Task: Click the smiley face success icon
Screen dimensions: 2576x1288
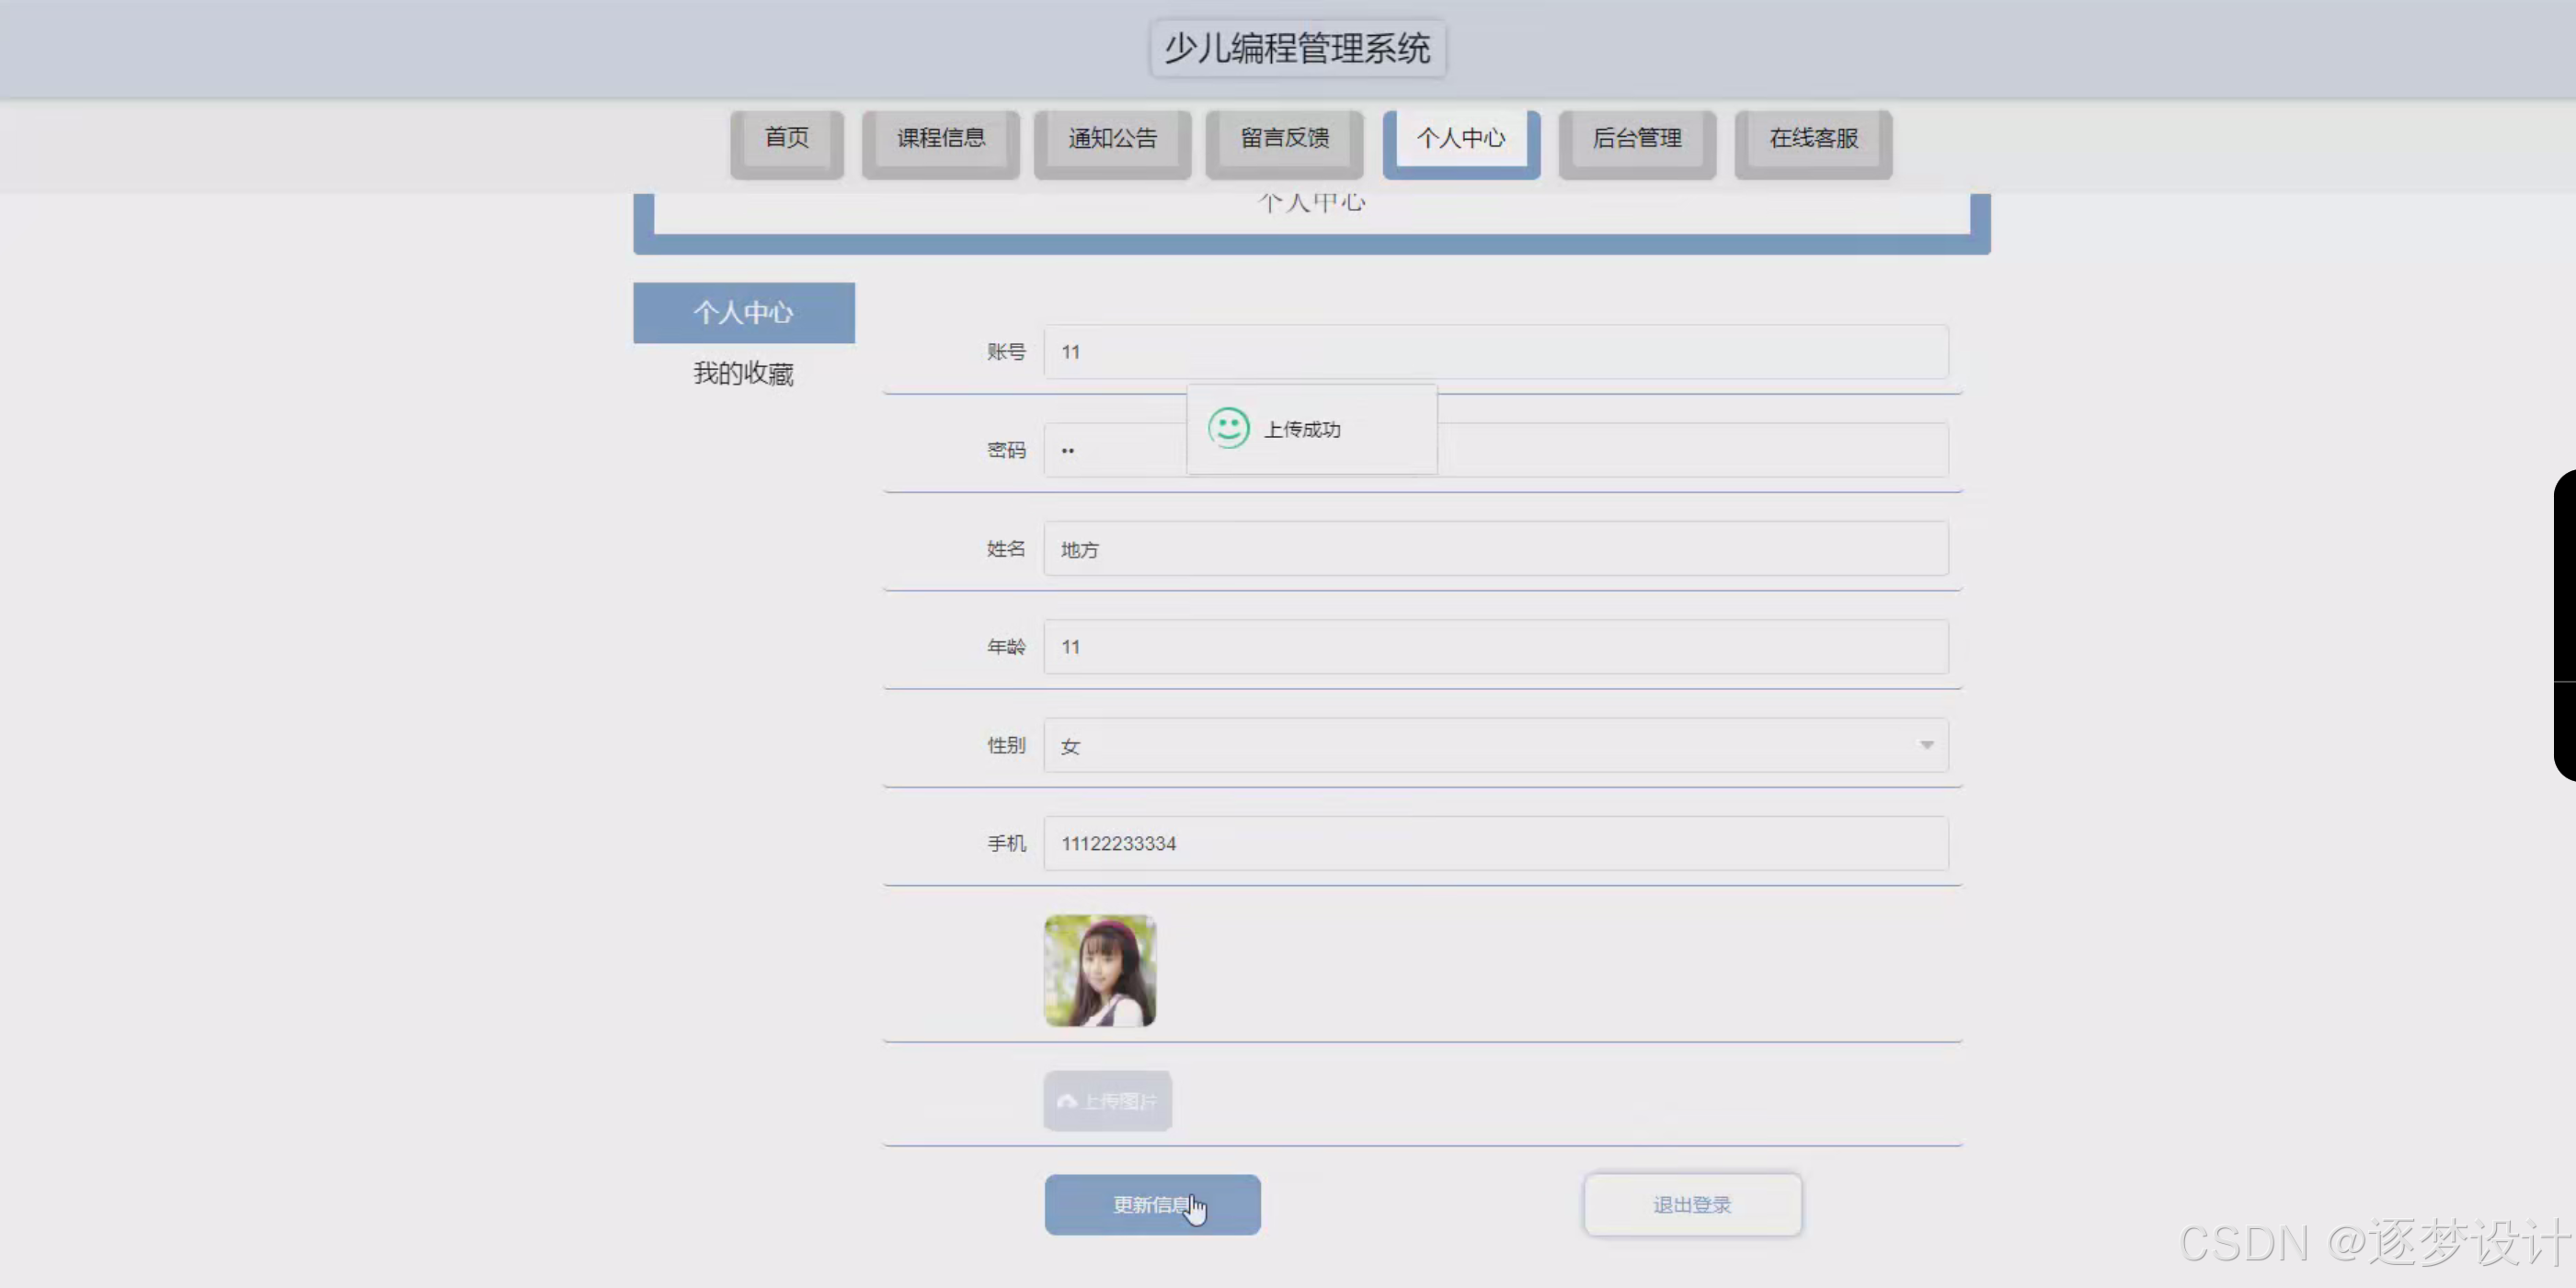Action: (1228, 428)
